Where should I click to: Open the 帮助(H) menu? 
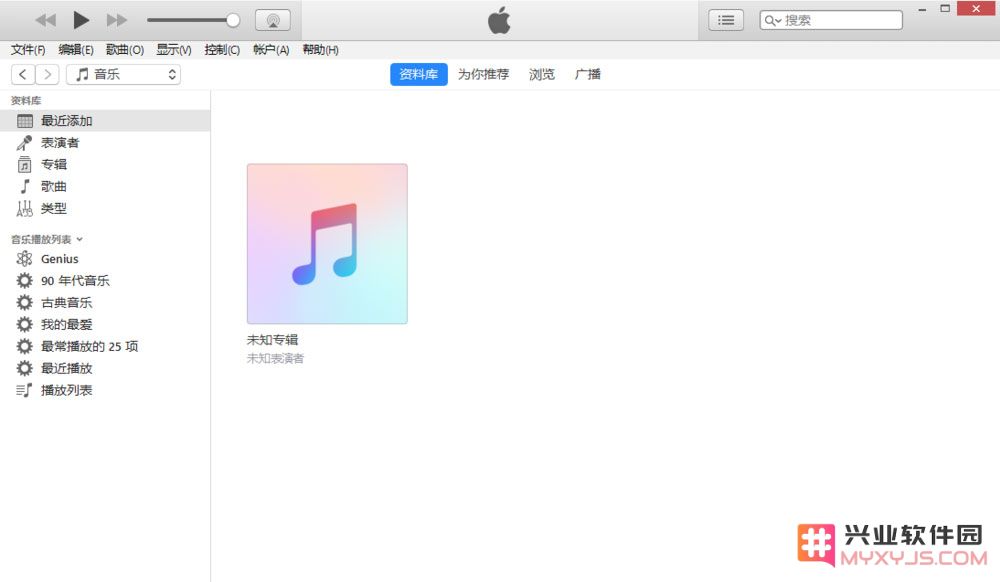tap(320, 50)
